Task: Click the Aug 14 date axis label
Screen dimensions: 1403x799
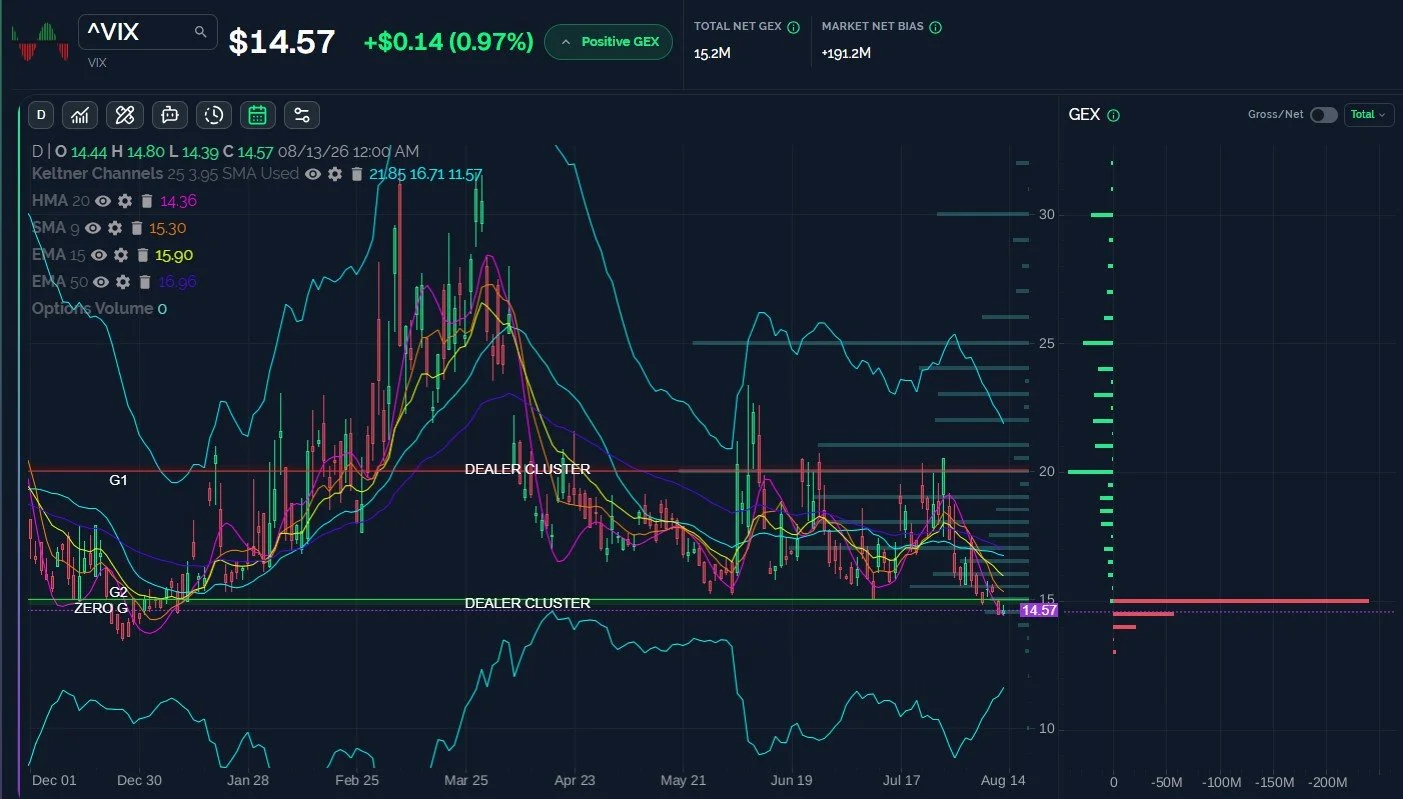Action: point(1004,780)
